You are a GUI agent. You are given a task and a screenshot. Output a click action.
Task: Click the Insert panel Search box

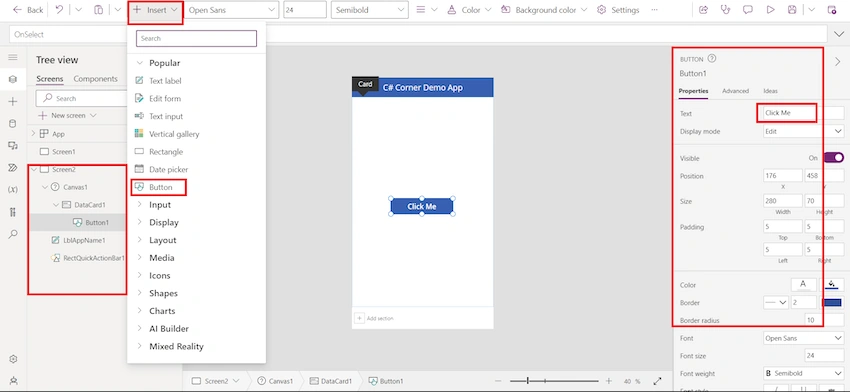point(196,38)
